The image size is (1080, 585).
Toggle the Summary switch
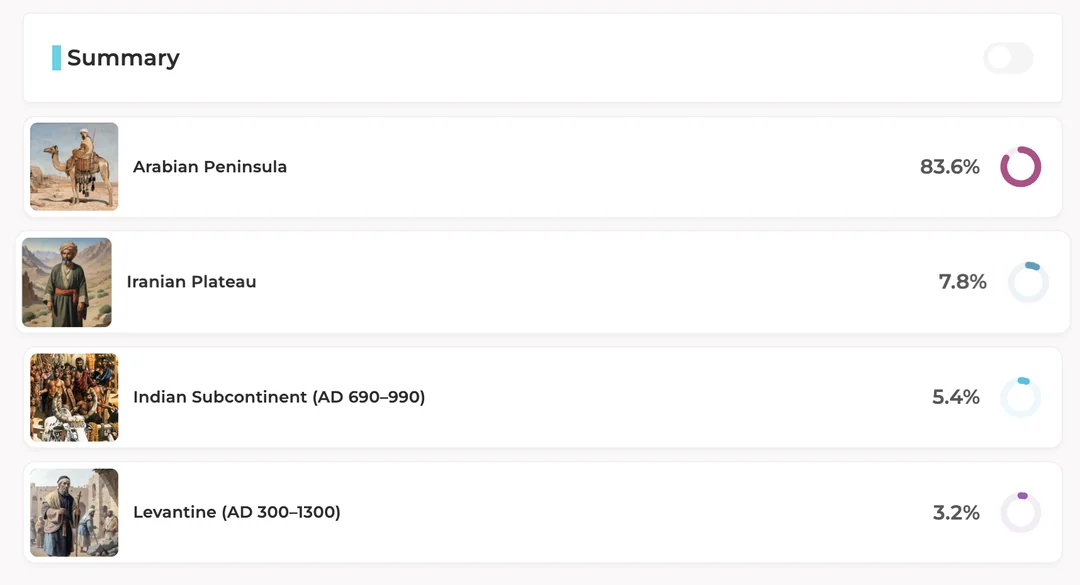click(1008, 58)
